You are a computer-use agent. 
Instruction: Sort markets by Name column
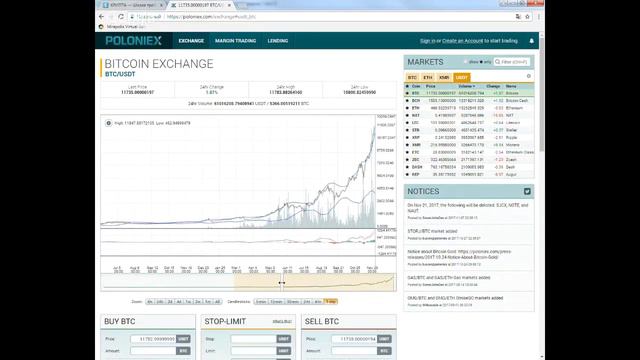tap(511, 86)
